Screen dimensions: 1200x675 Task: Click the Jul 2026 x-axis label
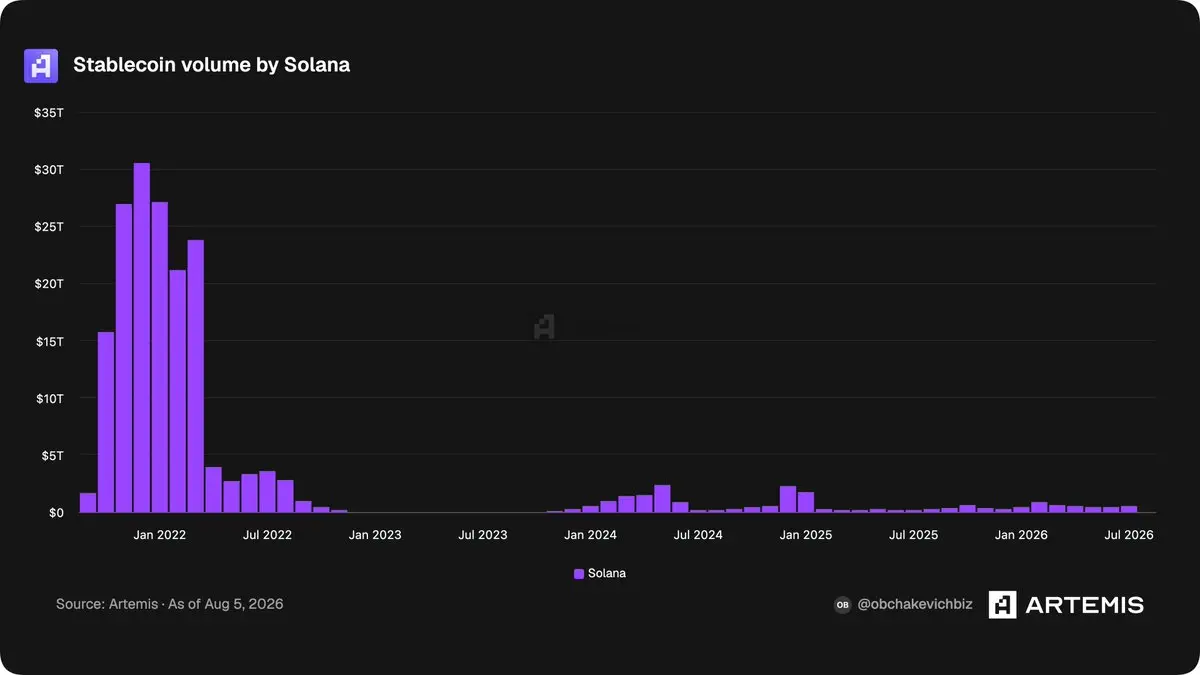1130,535
